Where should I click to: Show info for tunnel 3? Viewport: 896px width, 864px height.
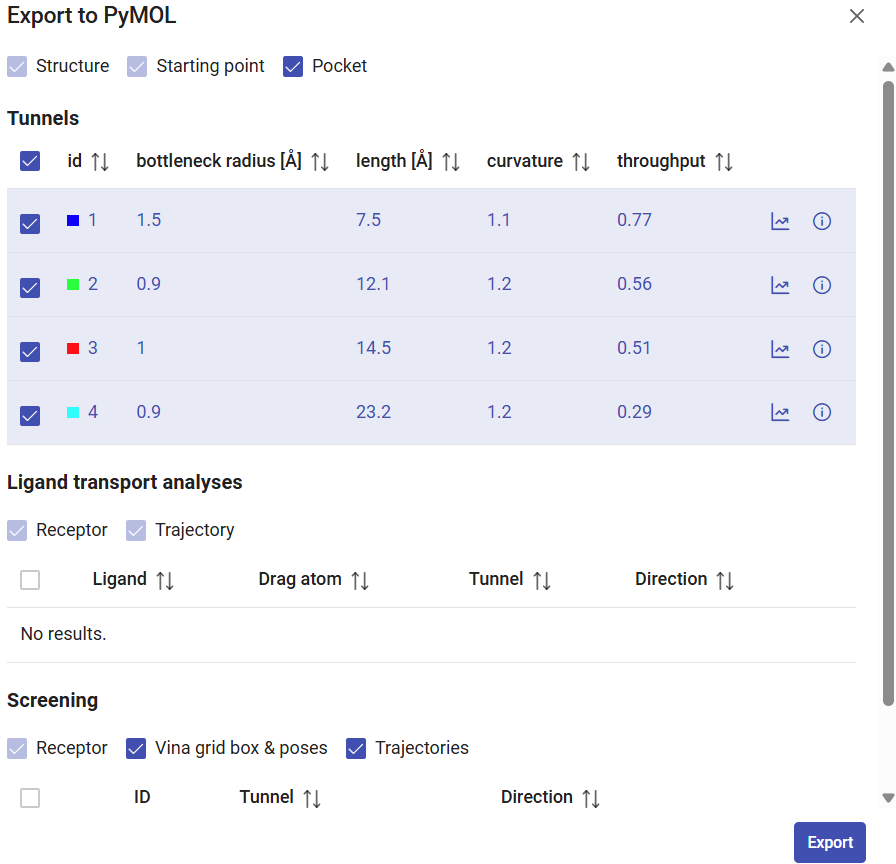tap(822, 350)
